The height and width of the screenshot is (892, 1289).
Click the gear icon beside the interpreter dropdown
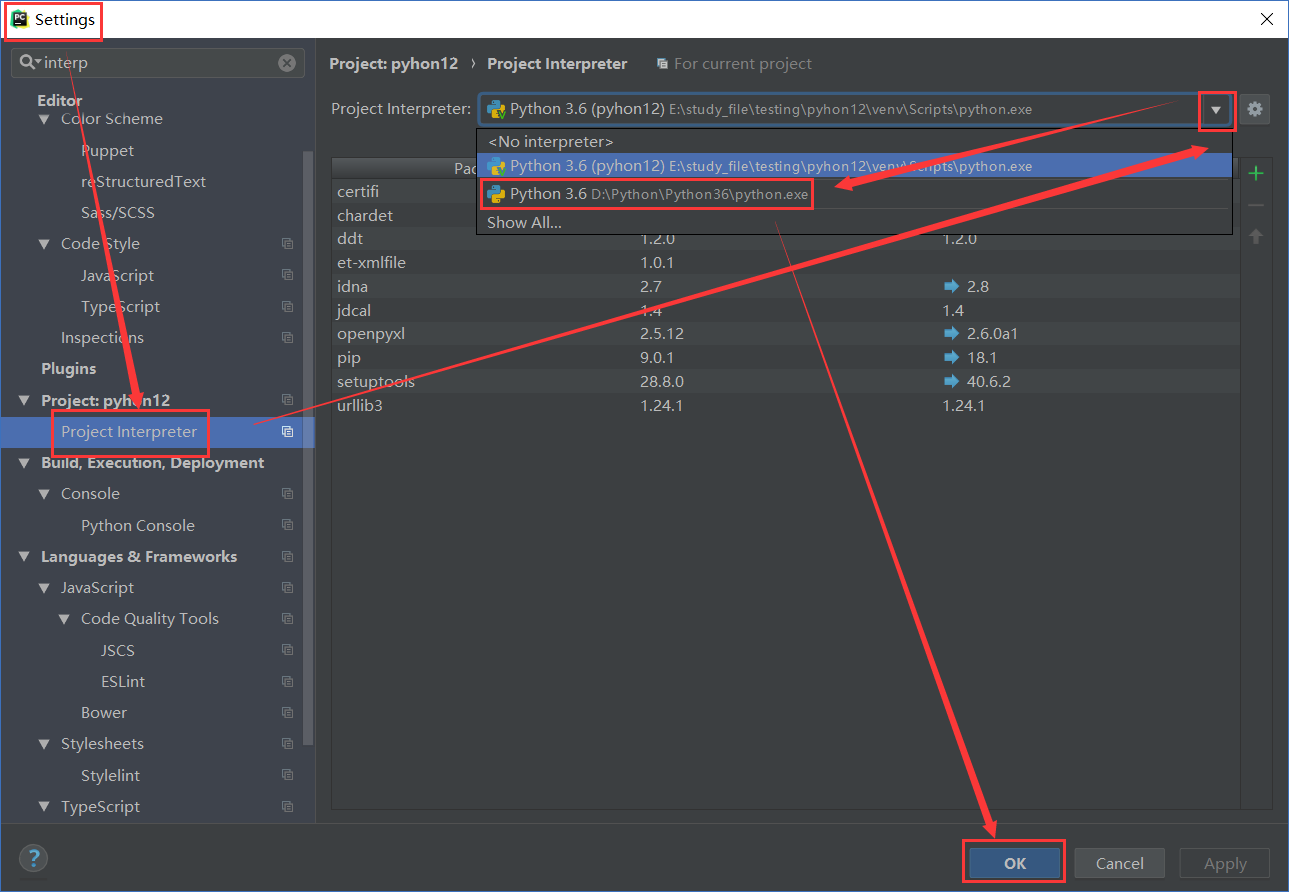1255,109
